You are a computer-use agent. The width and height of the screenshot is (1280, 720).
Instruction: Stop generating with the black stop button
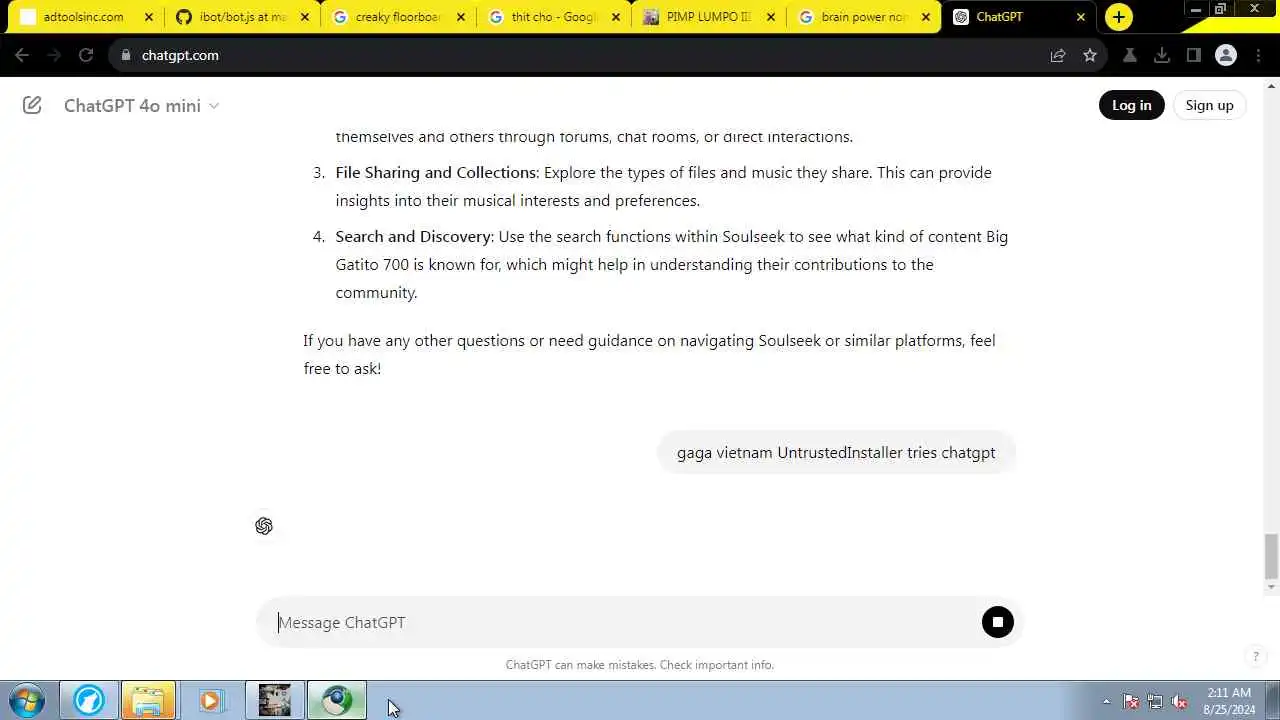coord(997,622)
